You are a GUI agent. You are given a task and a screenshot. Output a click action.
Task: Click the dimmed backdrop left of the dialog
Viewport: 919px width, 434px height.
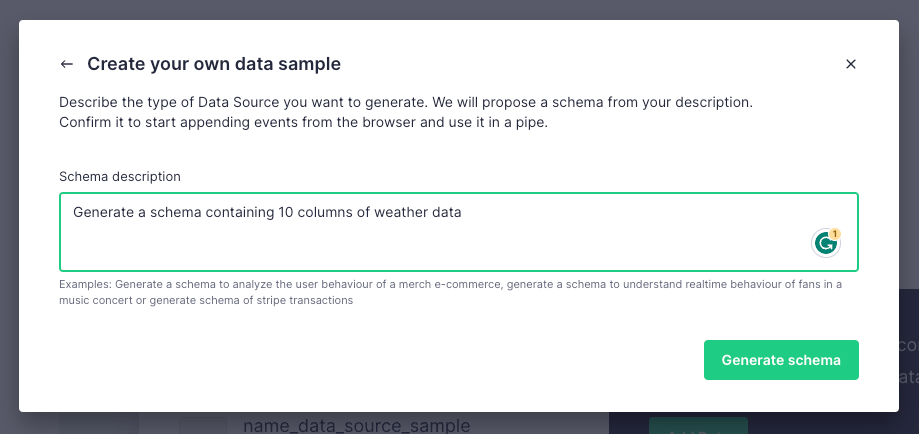9,220
